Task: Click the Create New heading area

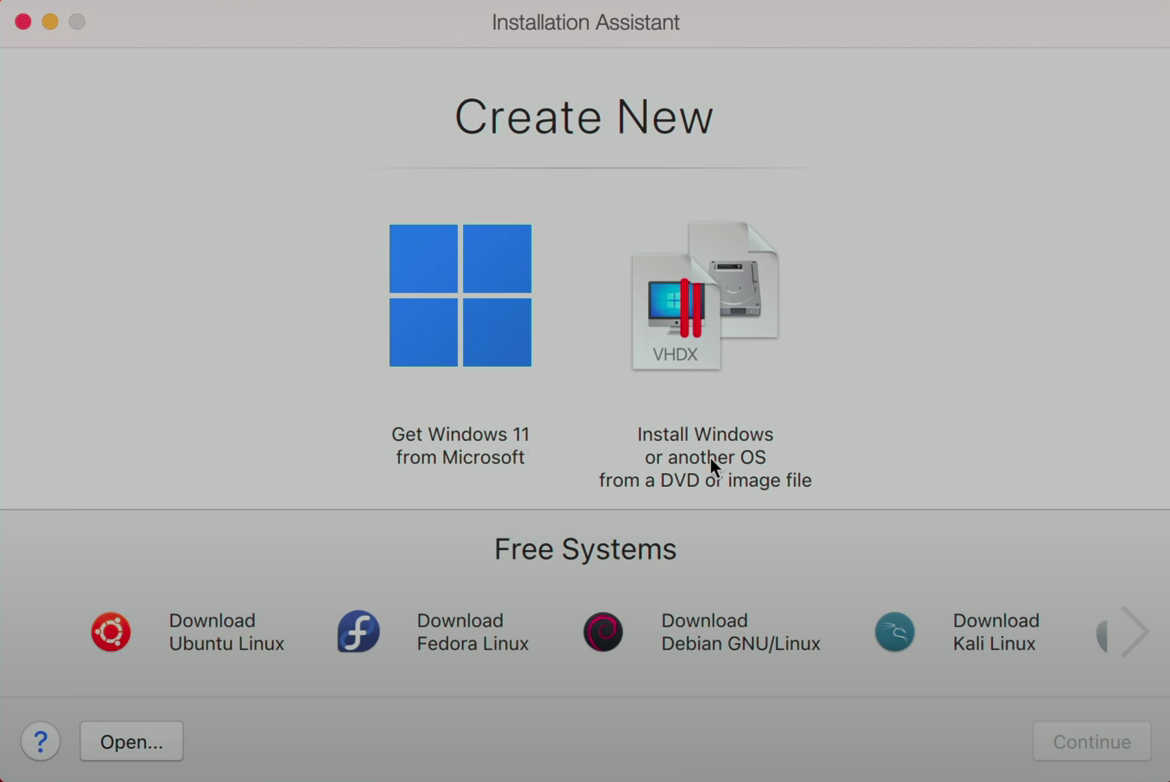Action: [584, 117]
